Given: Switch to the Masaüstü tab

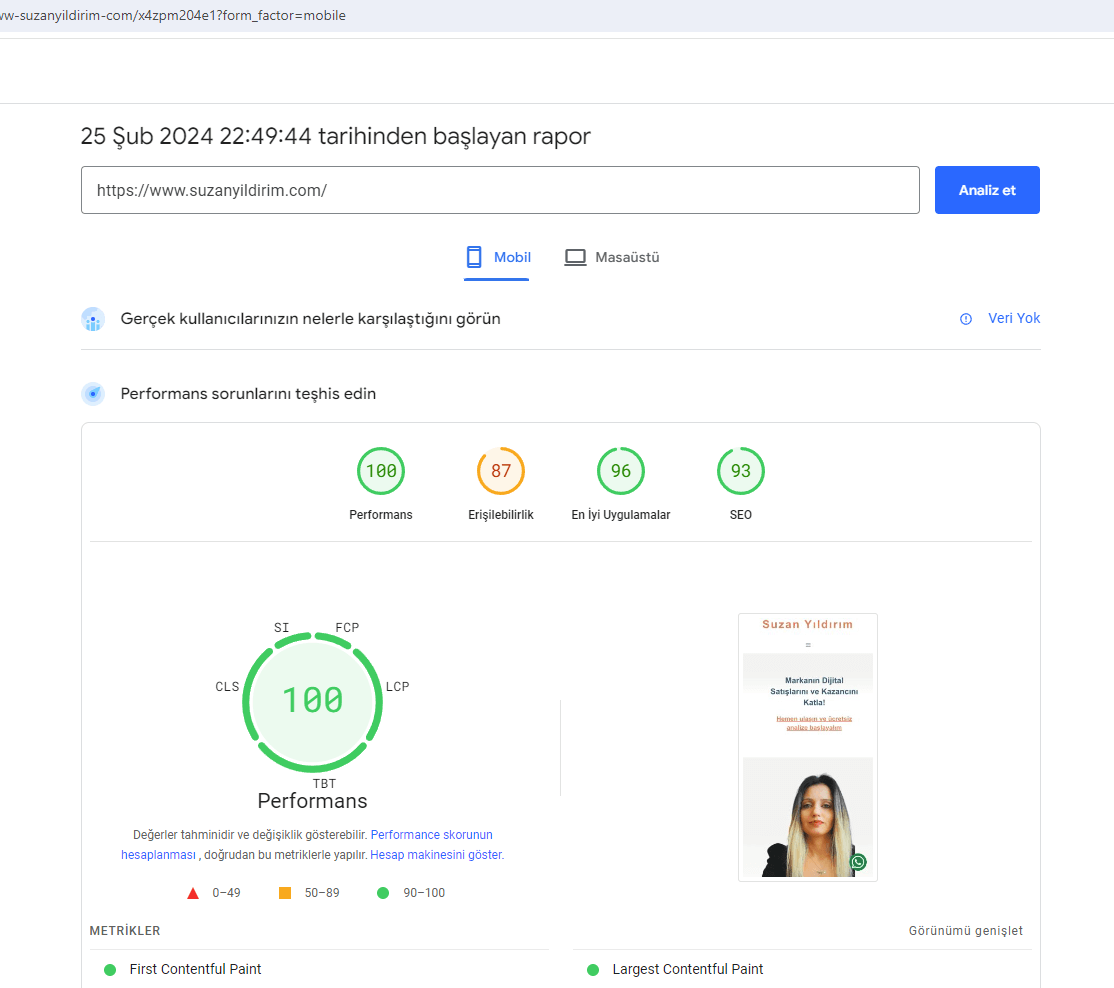Looking at the screenshot, I should pyautogui.click(x=612, y=258).
